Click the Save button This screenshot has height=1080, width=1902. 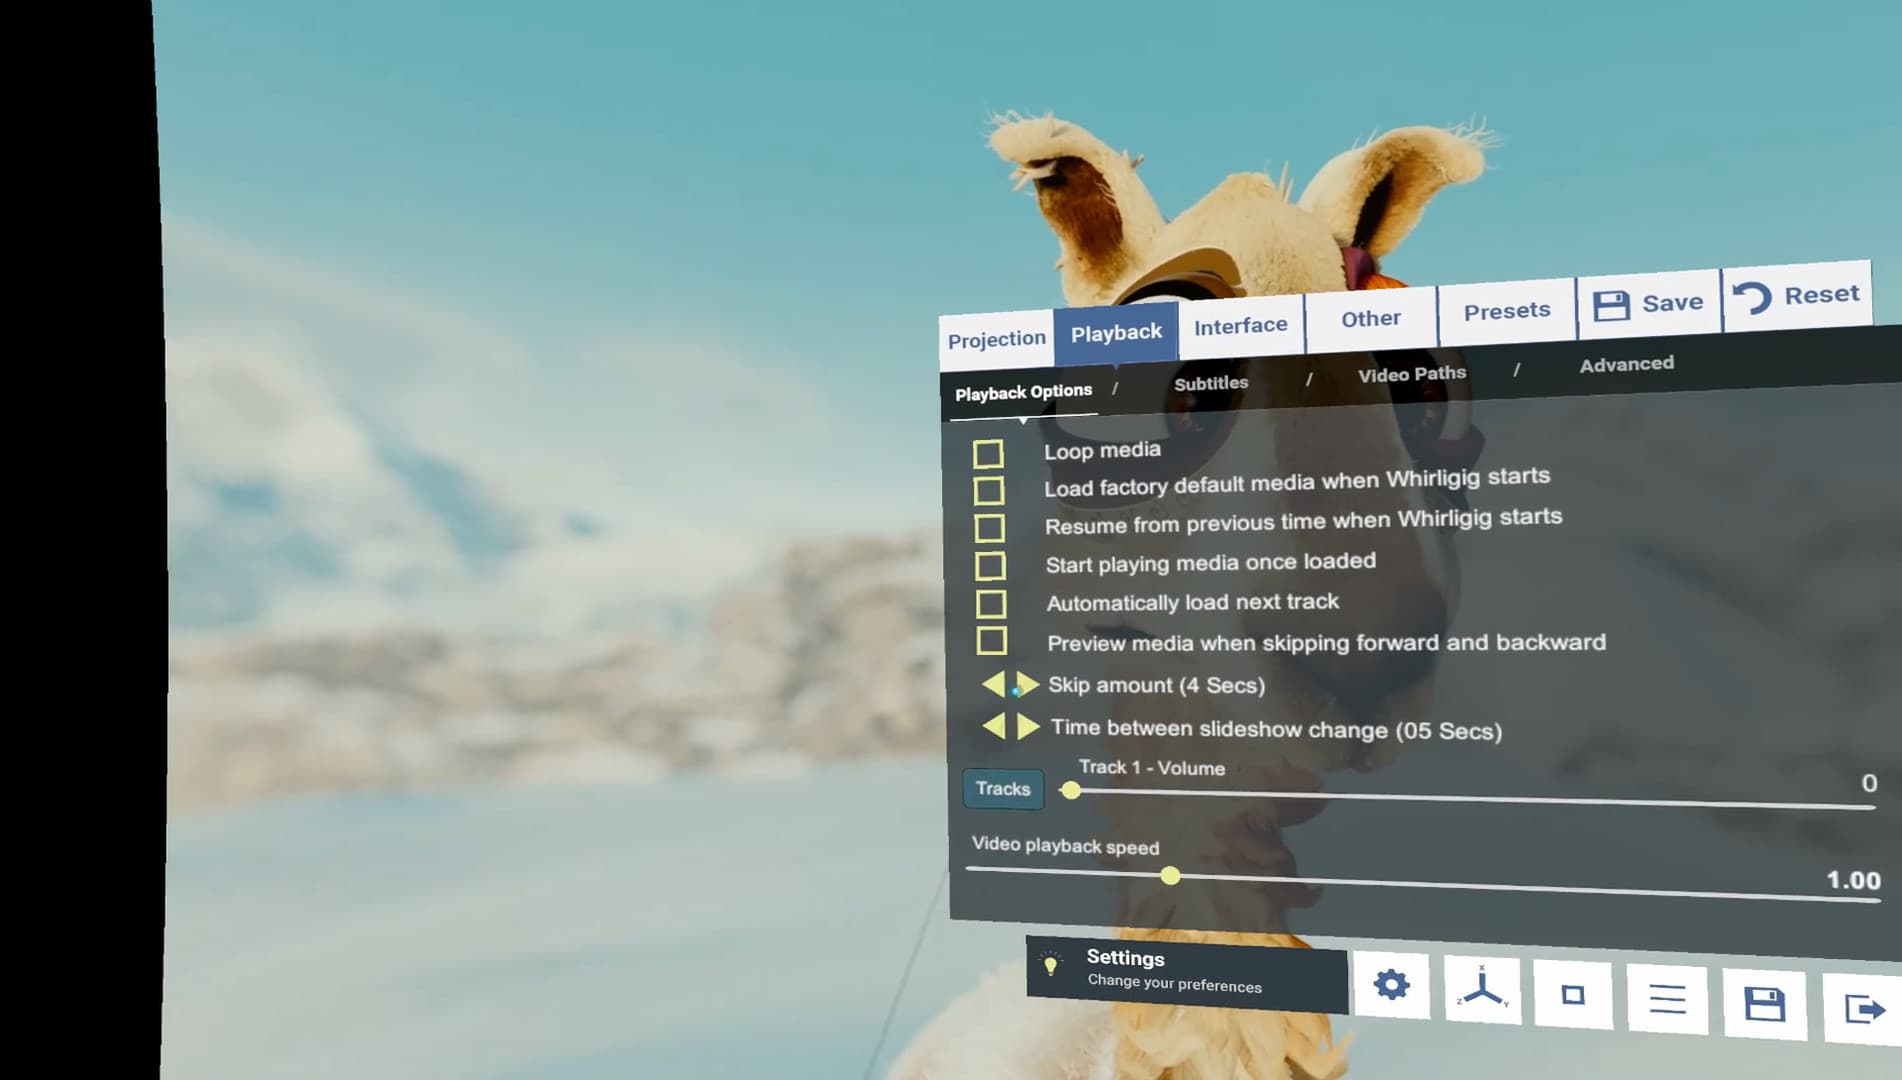[1648, 304]
